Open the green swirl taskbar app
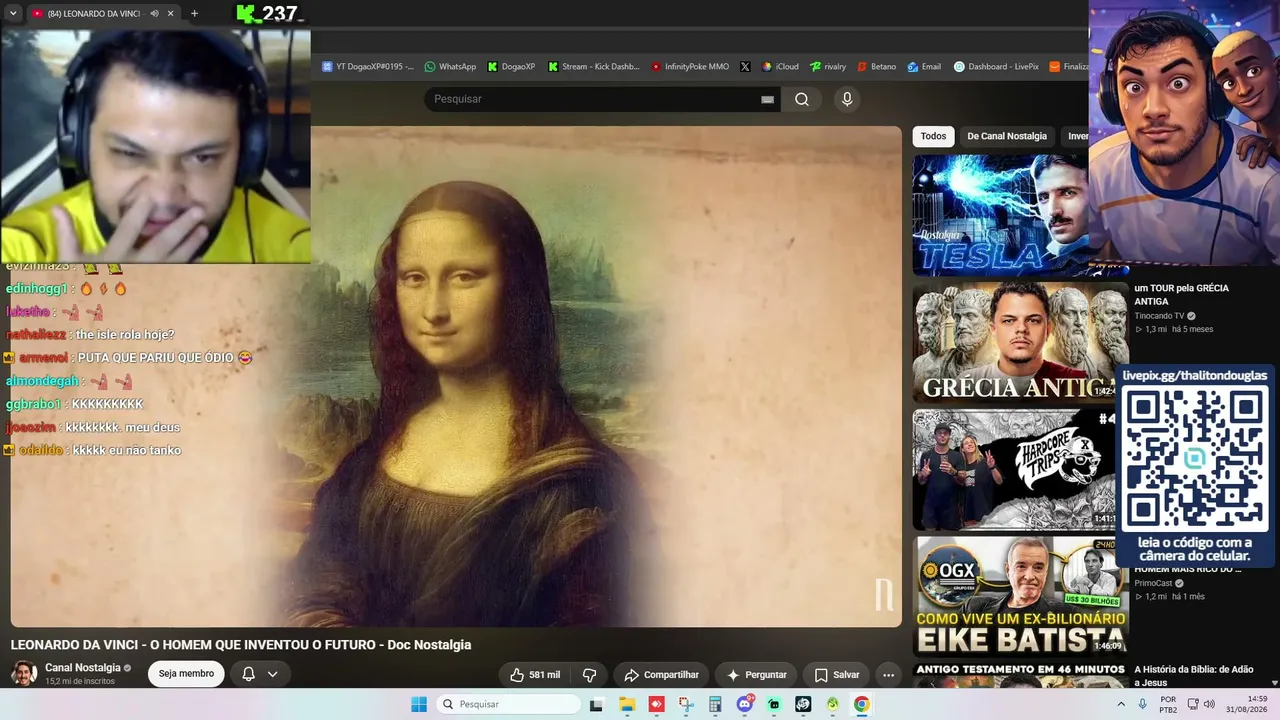 (x=832, y=704)
